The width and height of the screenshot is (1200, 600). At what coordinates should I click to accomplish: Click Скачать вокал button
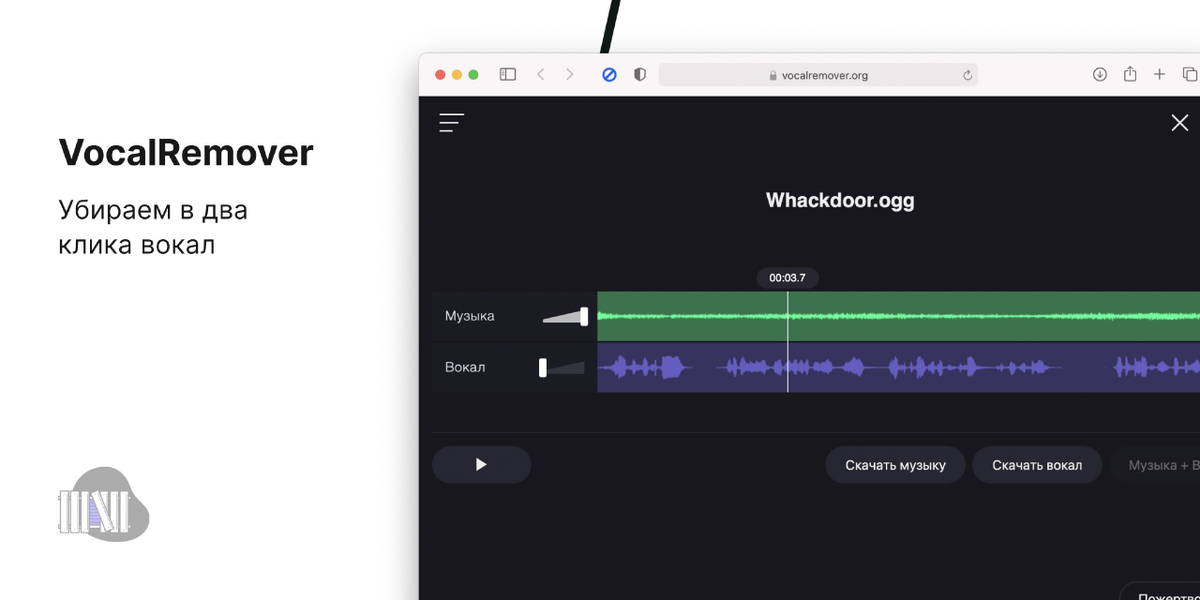click(1037, 465)
